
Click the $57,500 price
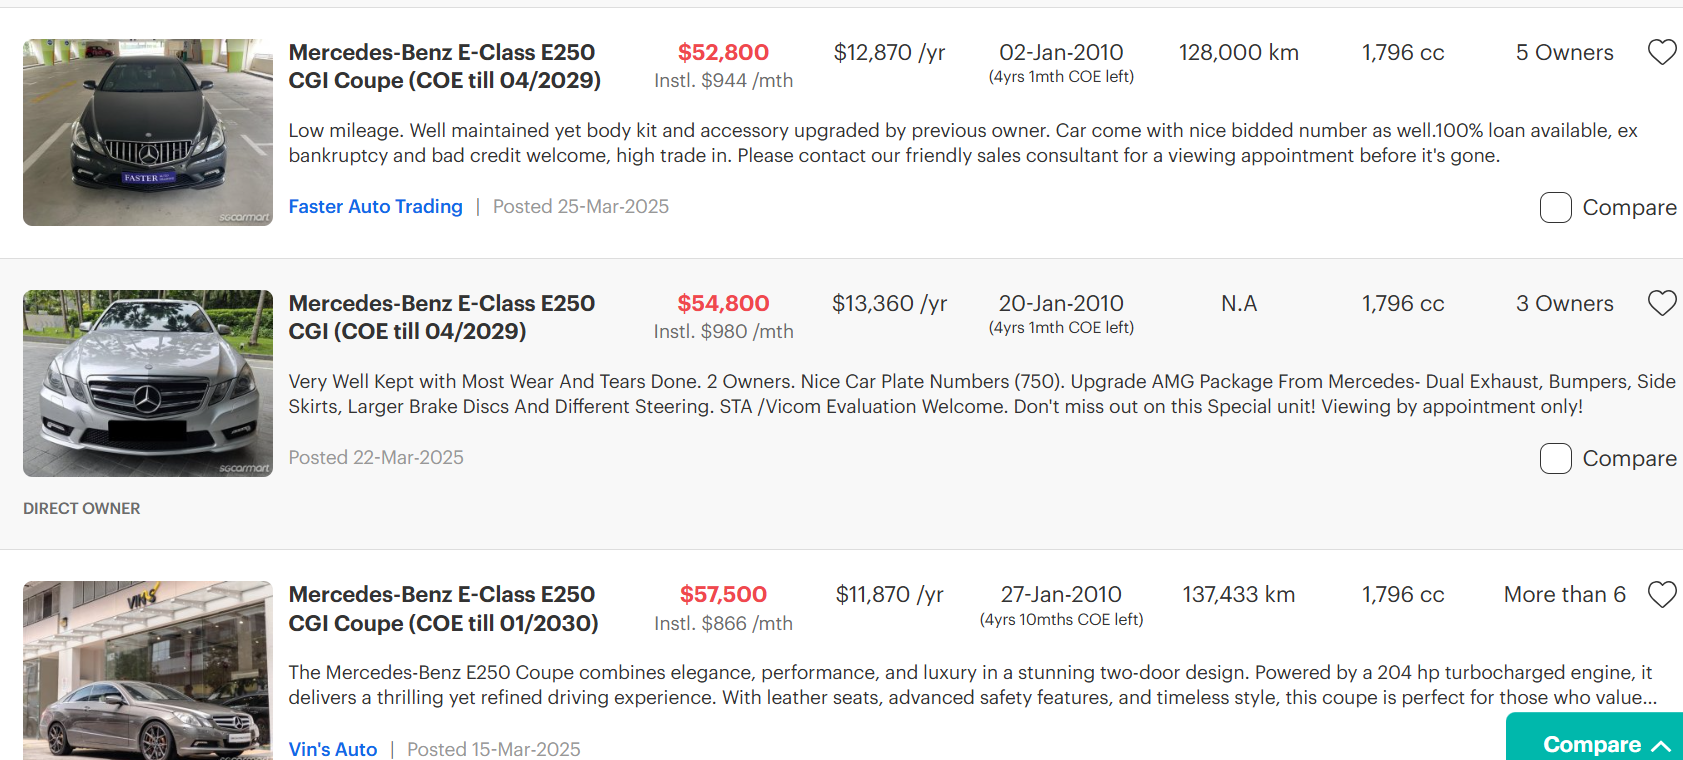point(723,595)
